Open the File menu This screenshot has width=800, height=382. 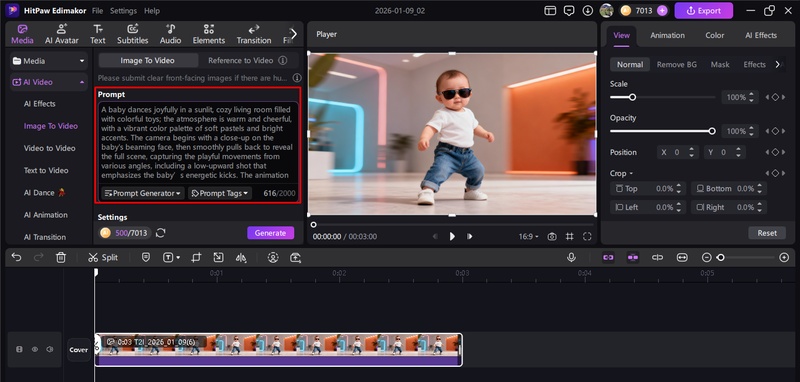(x=97, y=11)
